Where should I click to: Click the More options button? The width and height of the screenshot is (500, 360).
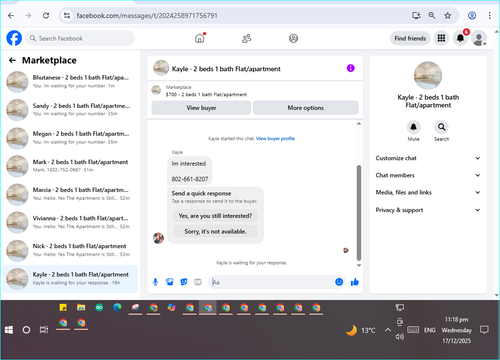tap(306, 108)
